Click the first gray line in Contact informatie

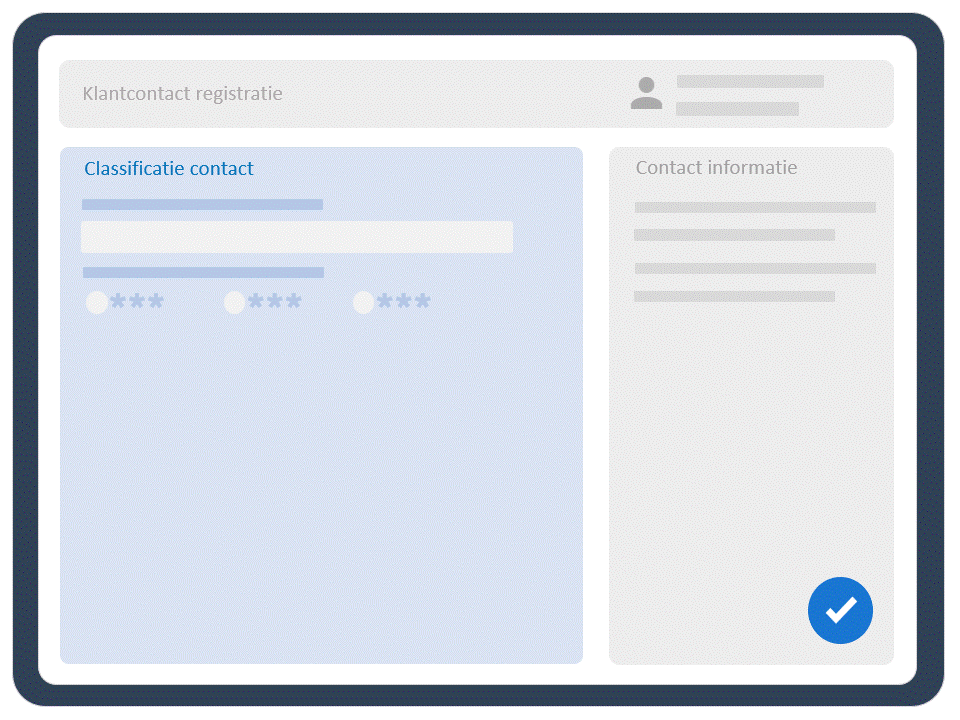(x=755, y=208)
